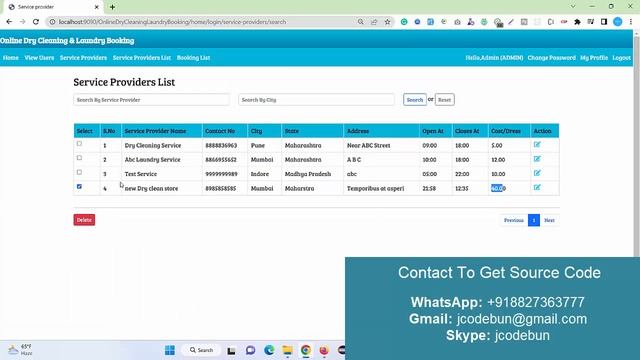Click the page vertical scrollbar

tap(636, 147)
